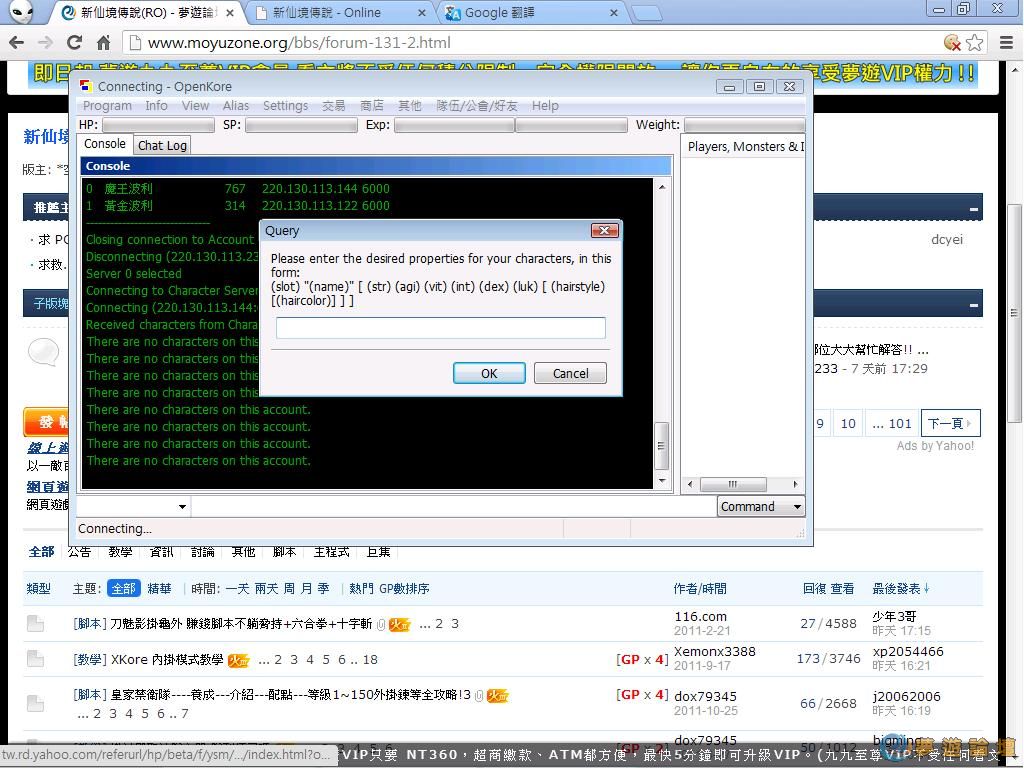The image size is (1024, 768).
Task: Jump to forum page 101
Action: tap(891, 423)
